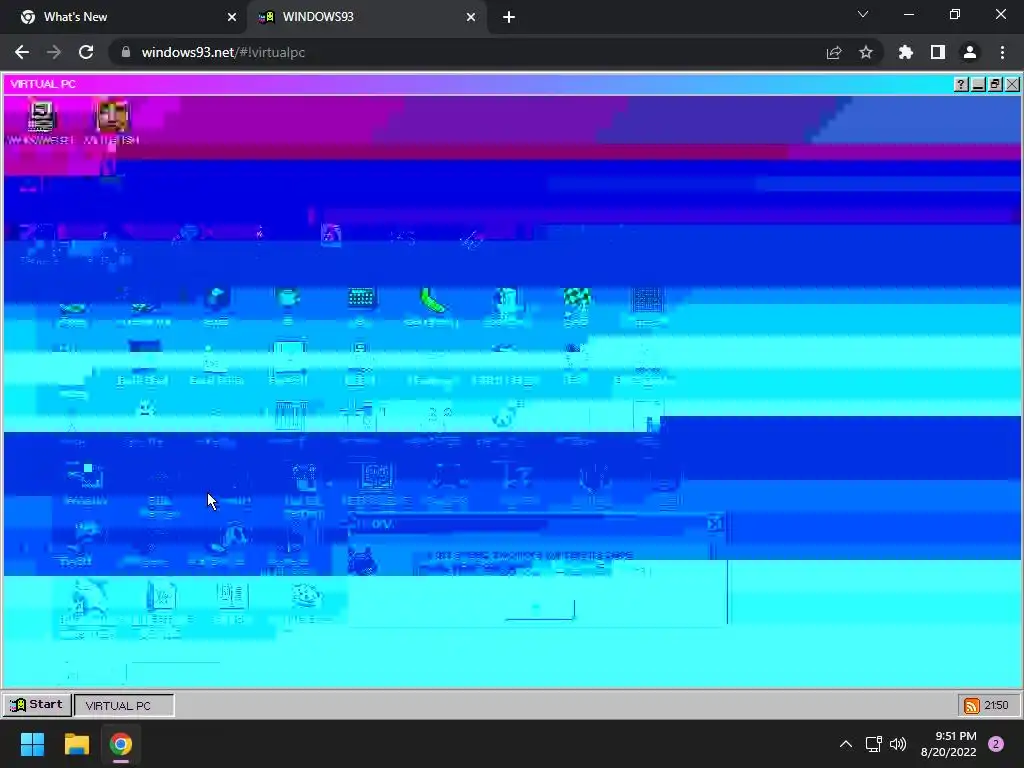Select the WINDOWS93 browser tab
This screenshot has height=768, width=1024.
point(366,17)
